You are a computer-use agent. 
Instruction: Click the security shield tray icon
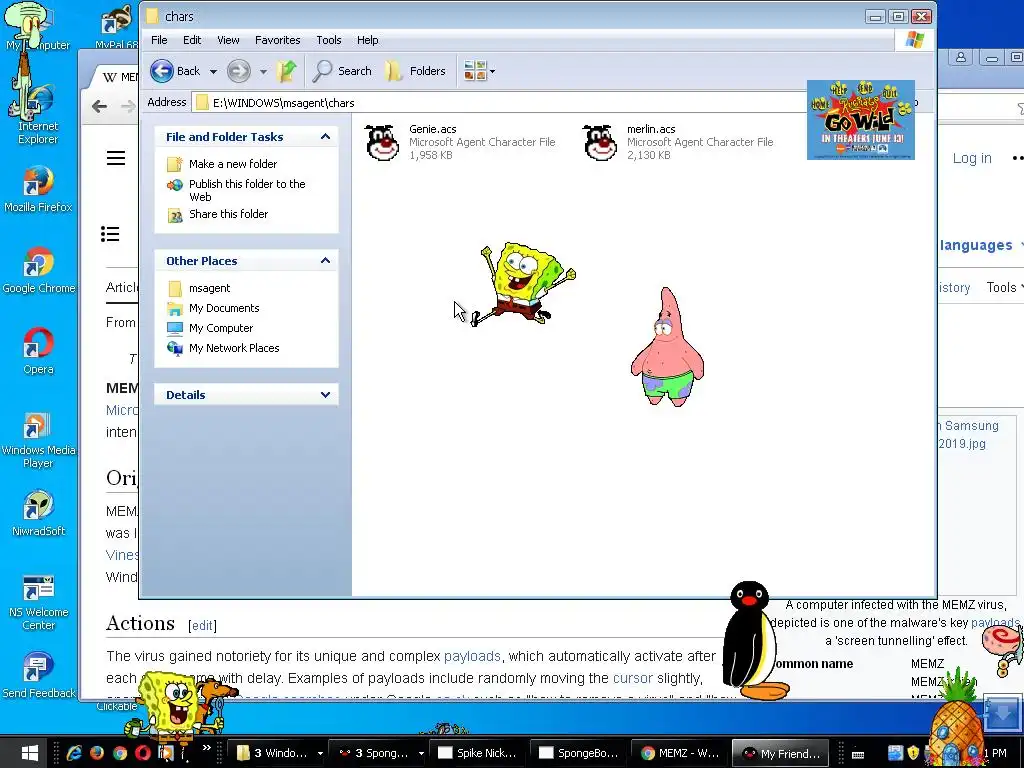point(913,753)
